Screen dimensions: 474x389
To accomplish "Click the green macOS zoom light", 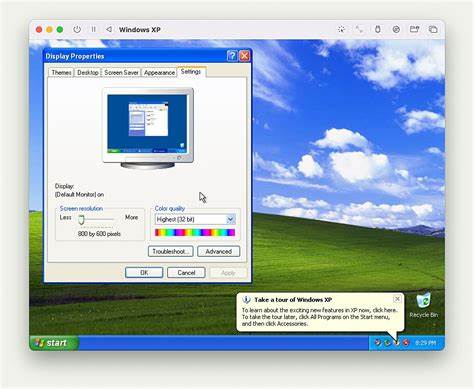I will point(60,29).
